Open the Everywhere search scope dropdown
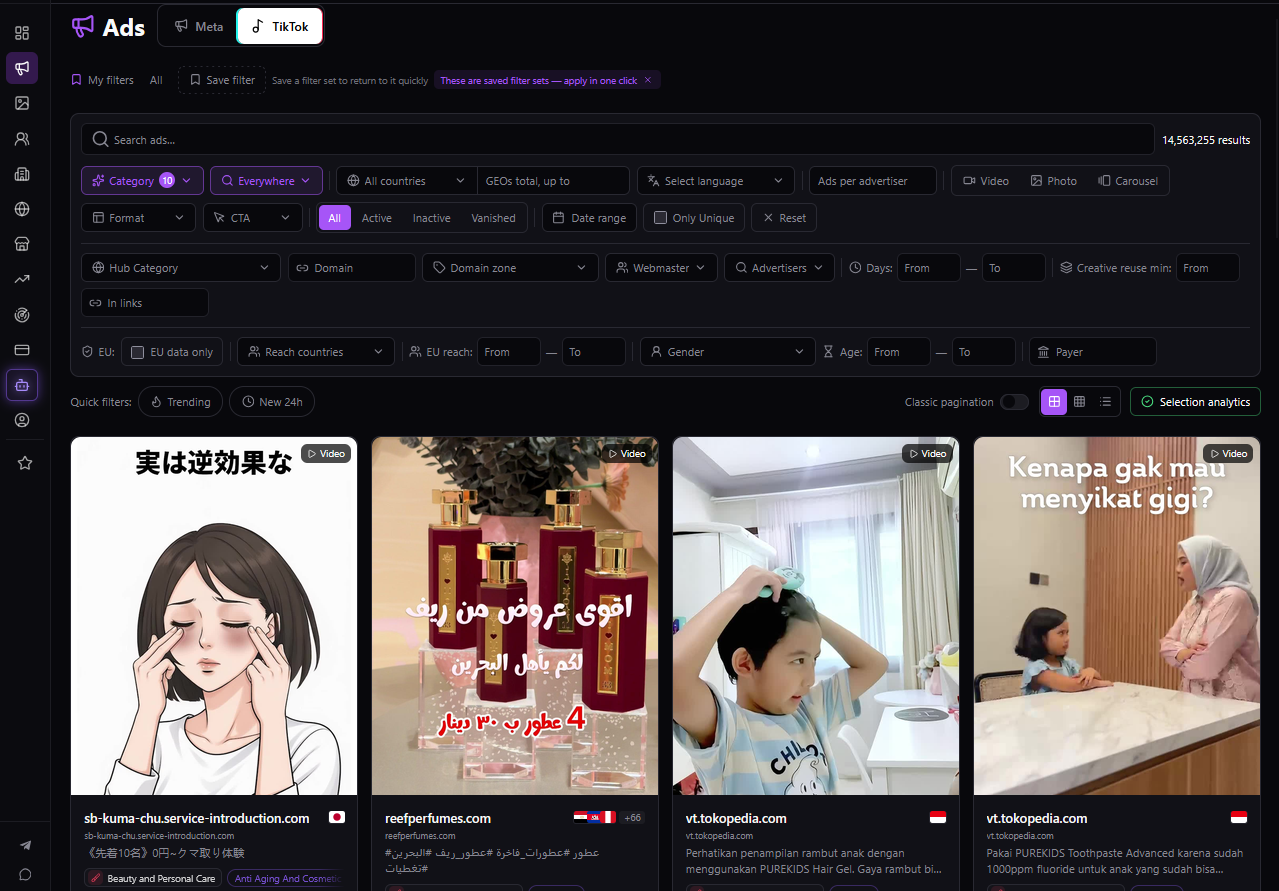 click(x=266, y=181)
